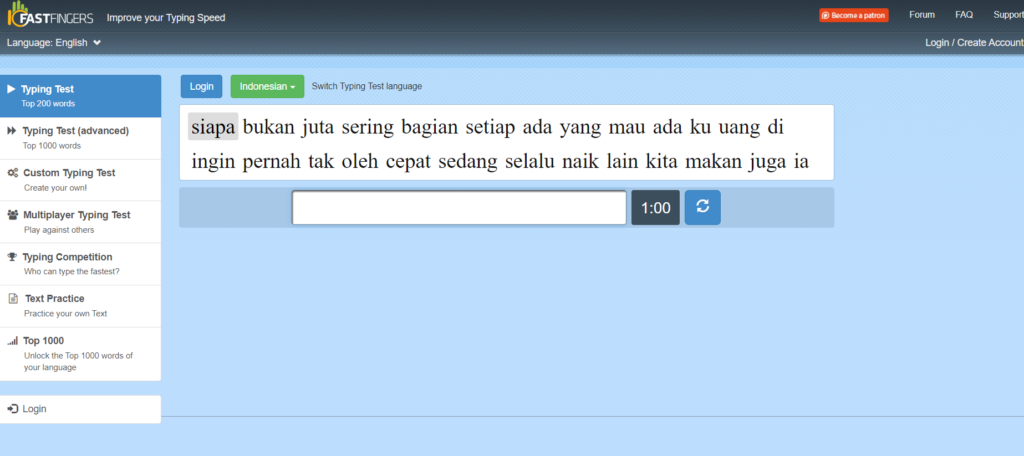Click the sign-in arrow icon in sidebar
1024x456 pixels.
[x=12, y=409]
